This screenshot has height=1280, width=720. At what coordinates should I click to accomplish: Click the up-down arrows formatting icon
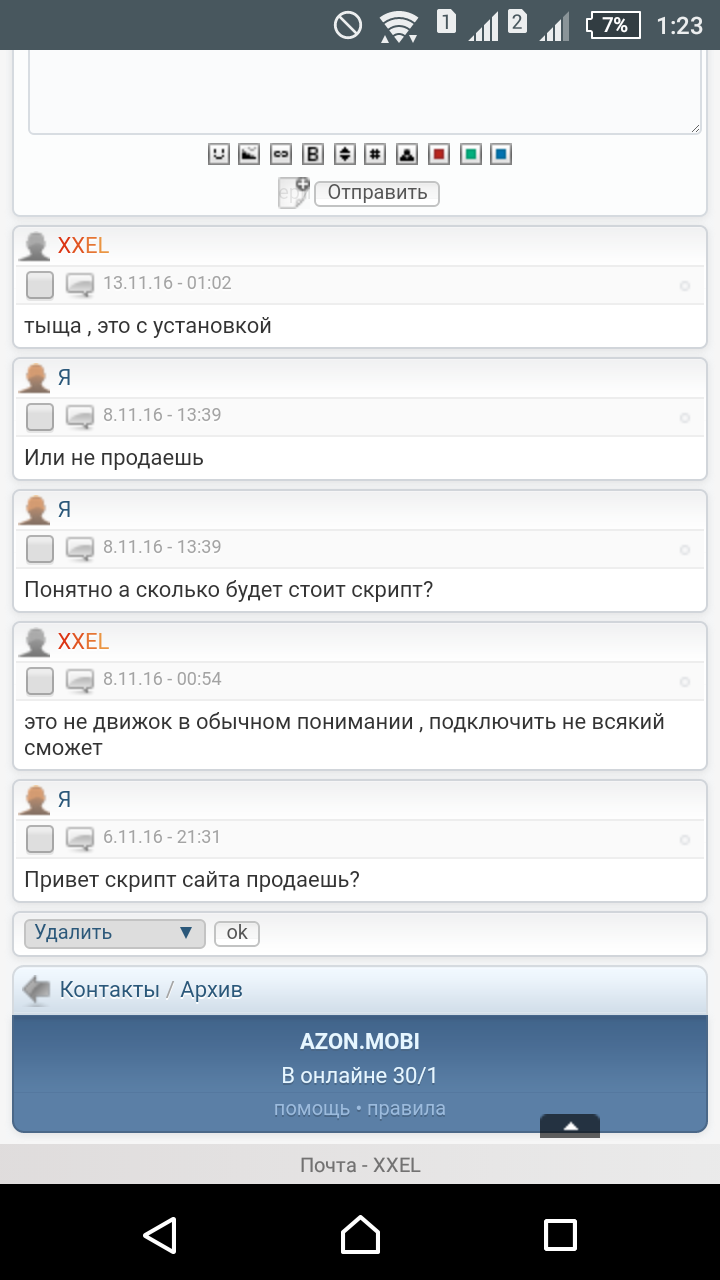(x=344, y=154)
